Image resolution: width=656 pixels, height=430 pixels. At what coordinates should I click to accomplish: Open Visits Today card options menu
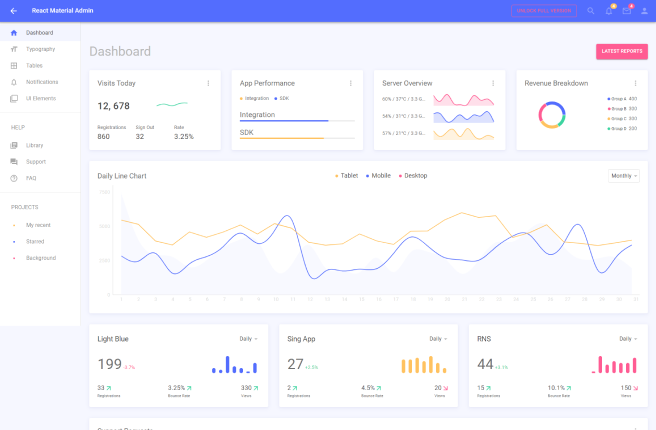(208, 83)
